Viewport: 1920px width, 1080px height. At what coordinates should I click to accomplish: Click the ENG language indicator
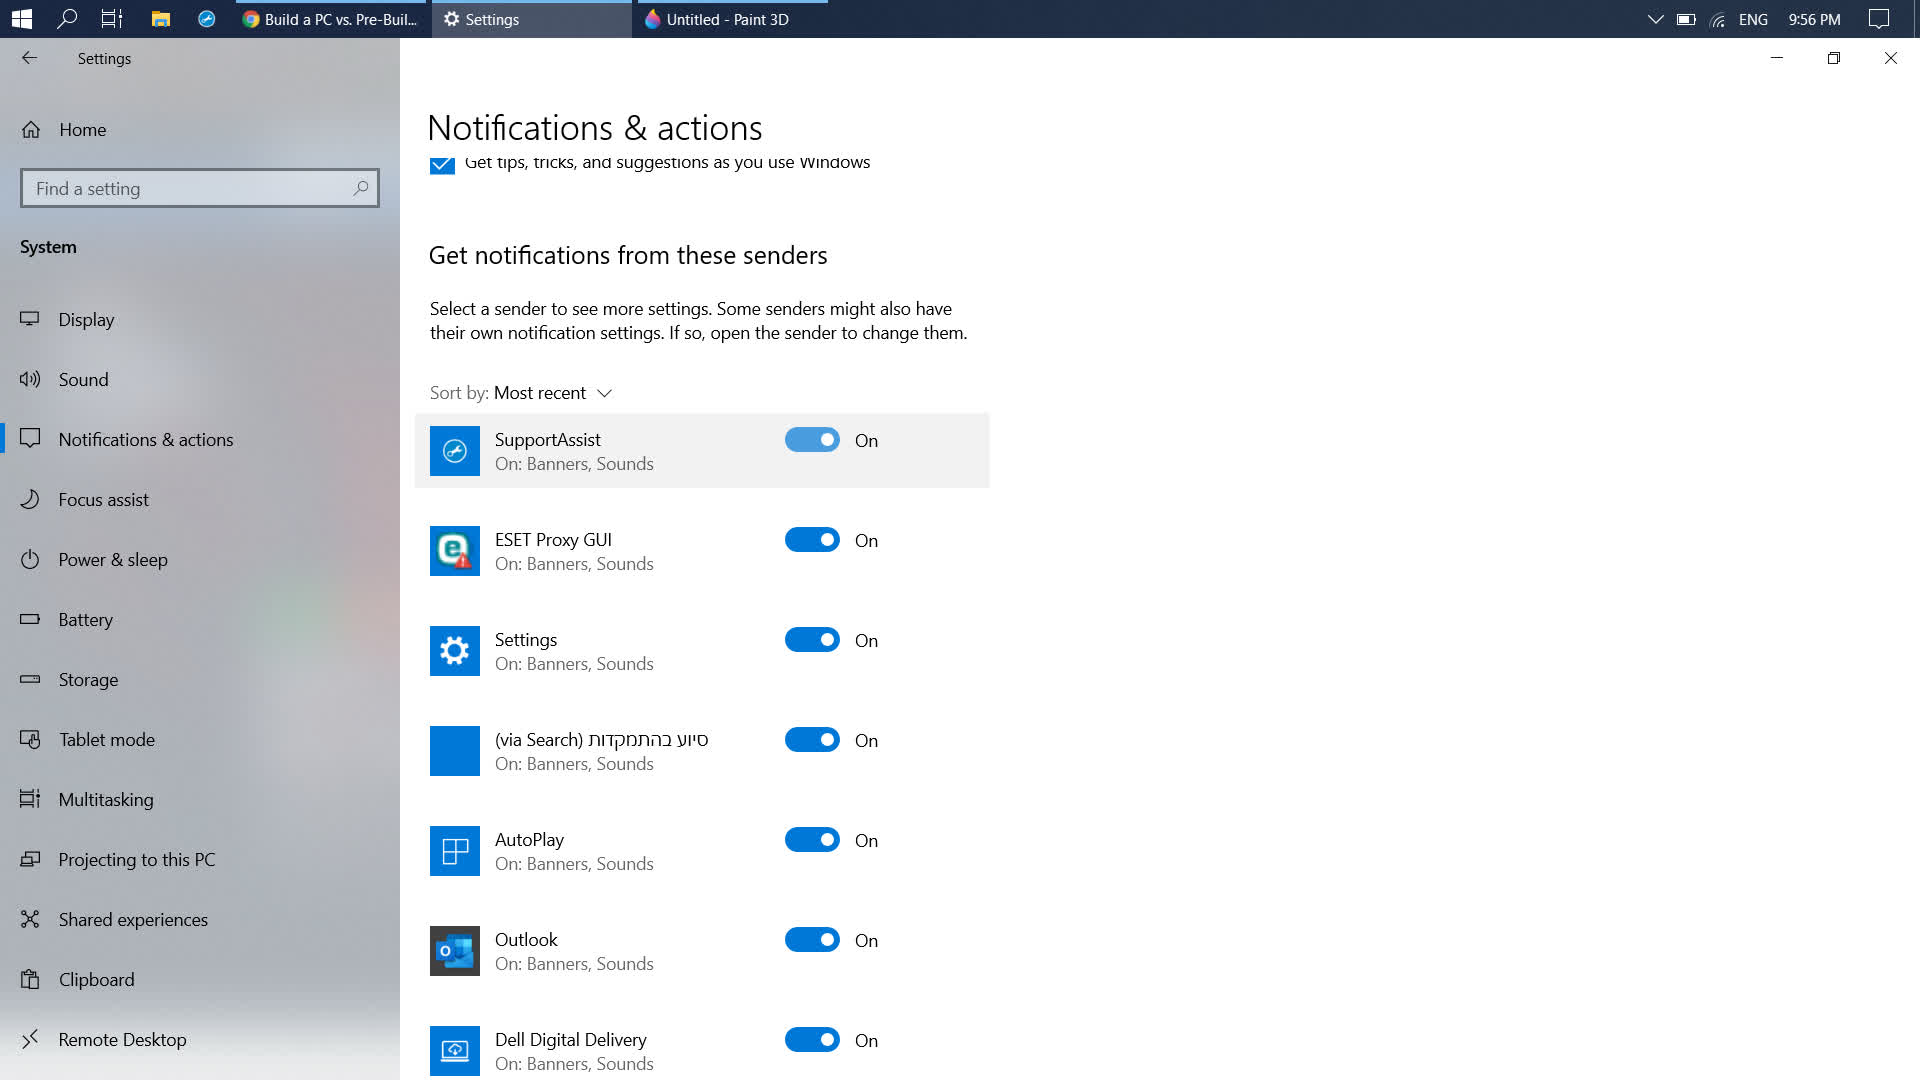pos(1753,19)
